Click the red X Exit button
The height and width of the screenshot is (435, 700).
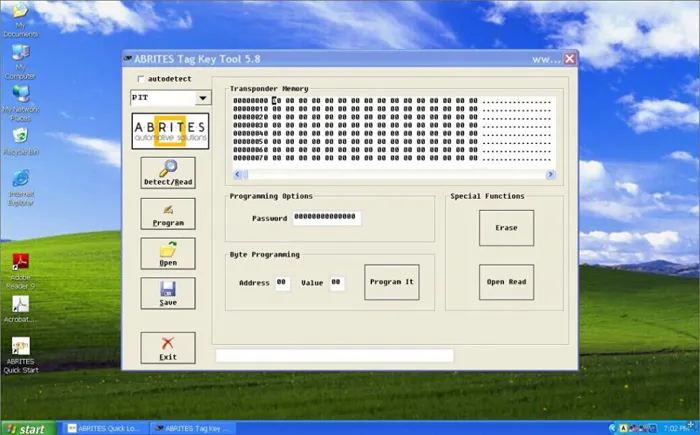(168, 348)
